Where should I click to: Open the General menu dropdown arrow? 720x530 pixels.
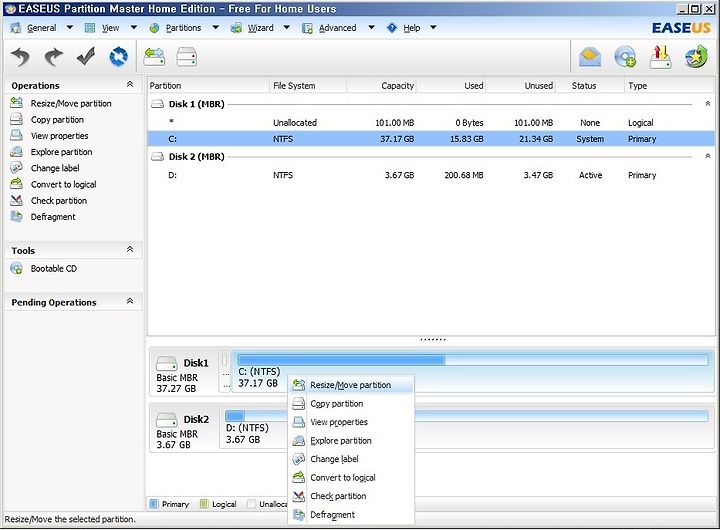(69, 28)
